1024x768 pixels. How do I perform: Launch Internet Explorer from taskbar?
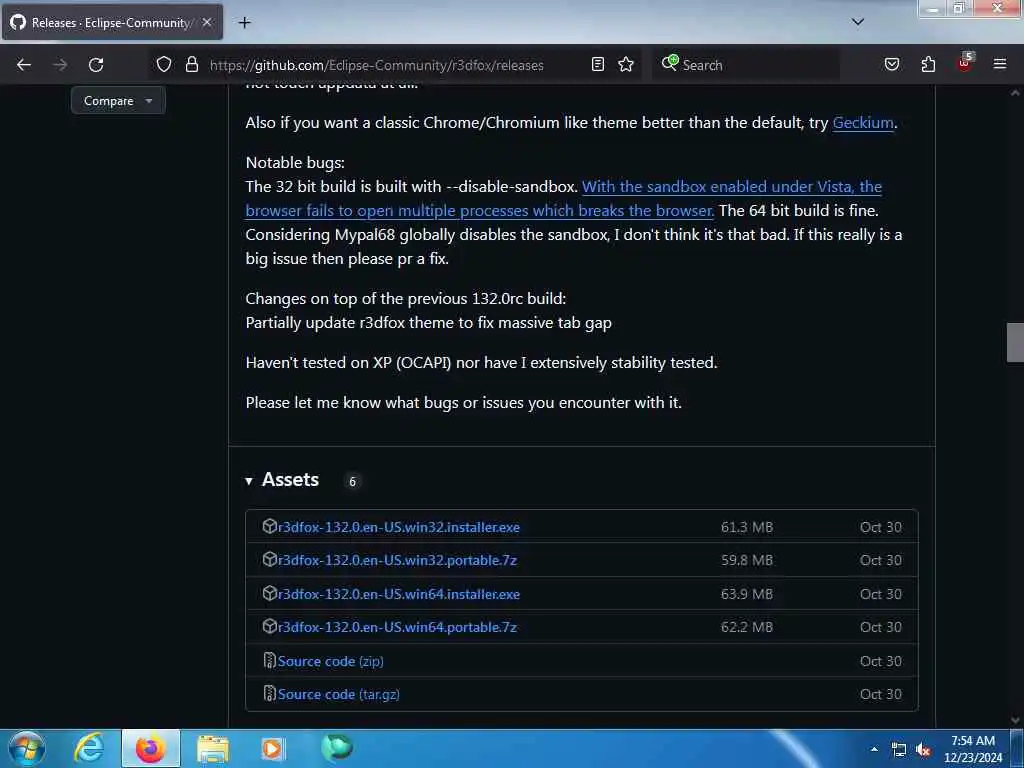click(x=89, y=748)
